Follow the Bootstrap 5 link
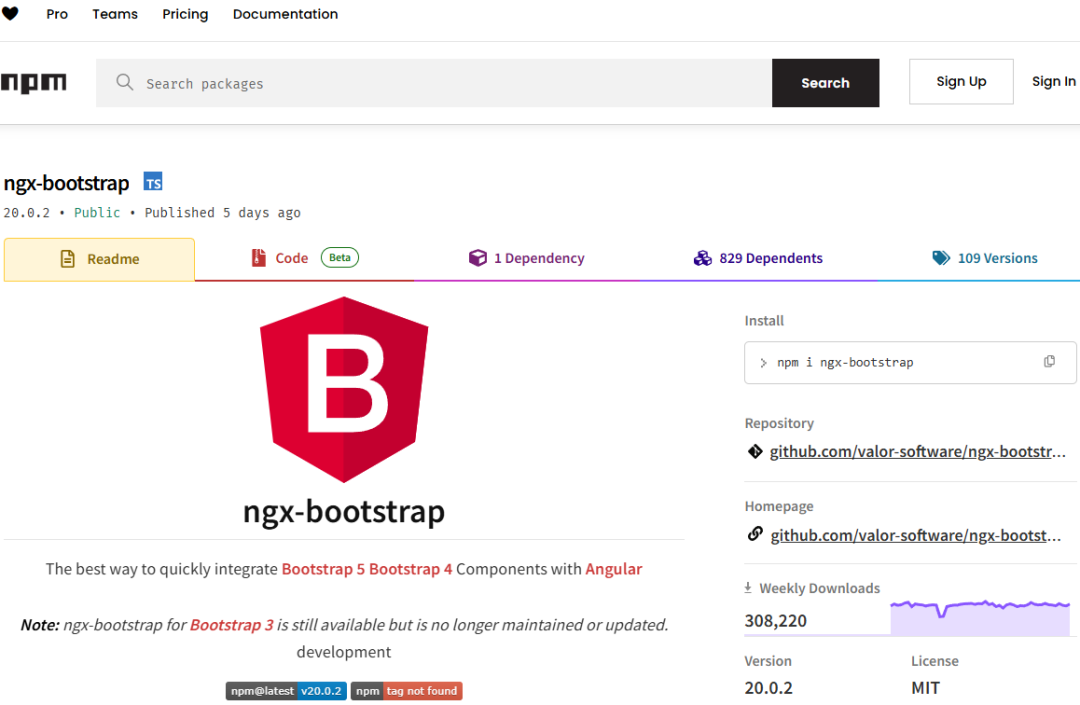The height and width of the screenshot is (705, 1080). 323,569
